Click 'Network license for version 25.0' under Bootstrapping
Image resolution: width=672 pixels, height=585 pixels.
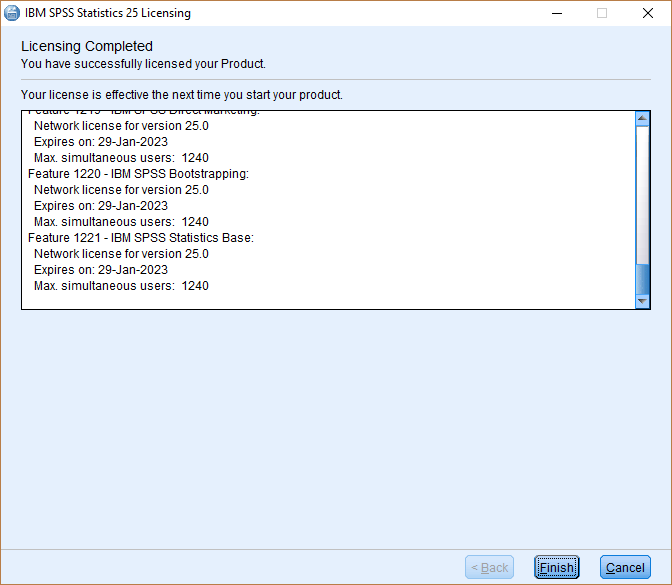(x=121, y=190)
